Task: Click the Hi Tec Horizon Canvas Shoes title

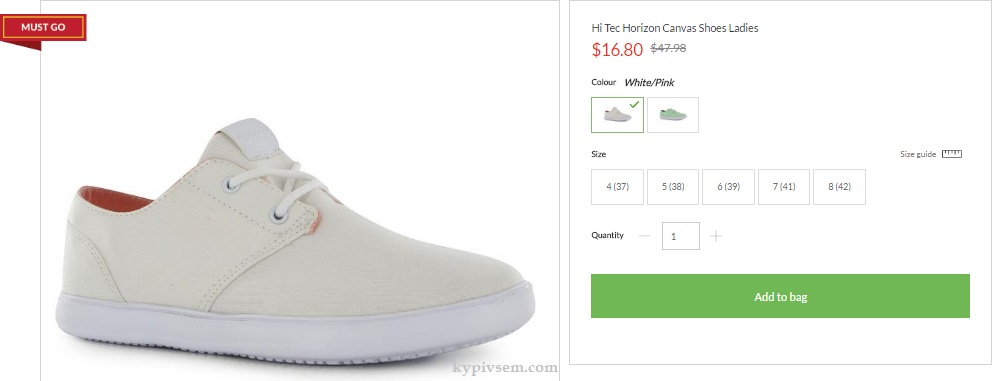Action: click(x=674, y=28)
